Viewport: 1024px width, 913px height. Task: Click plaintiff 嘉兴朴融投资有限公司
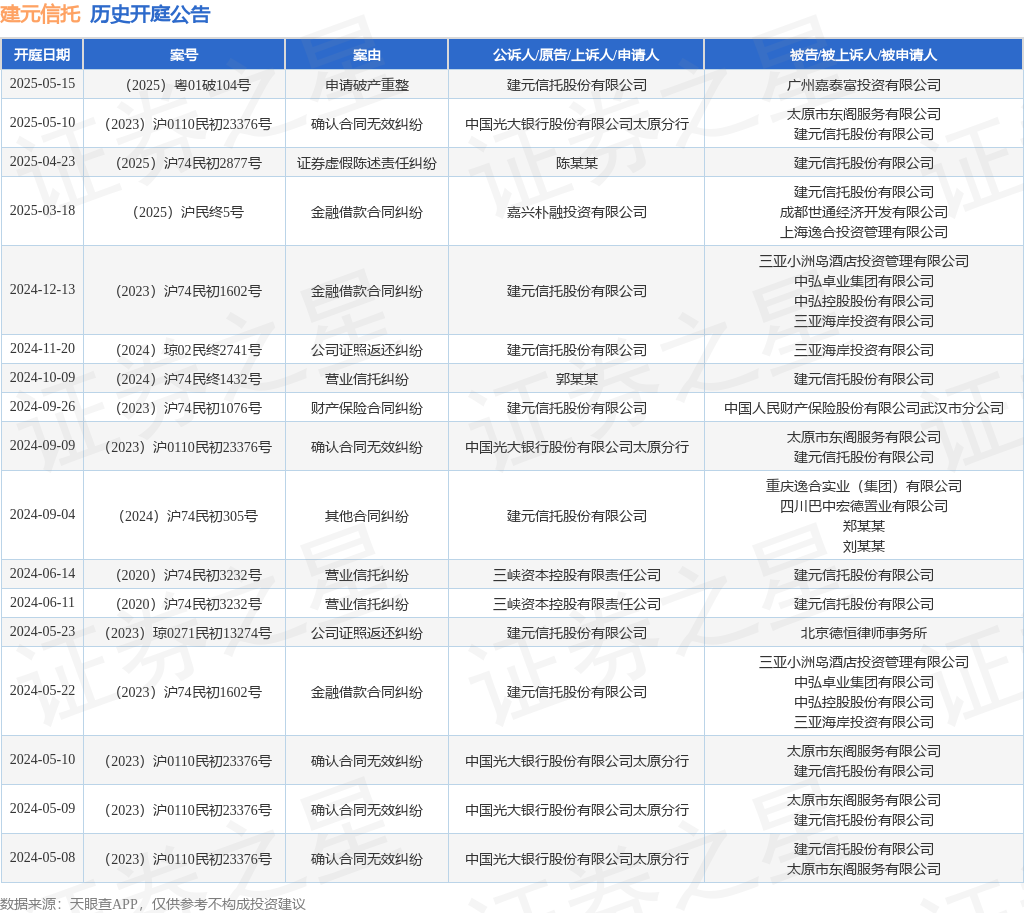point(576,212)
